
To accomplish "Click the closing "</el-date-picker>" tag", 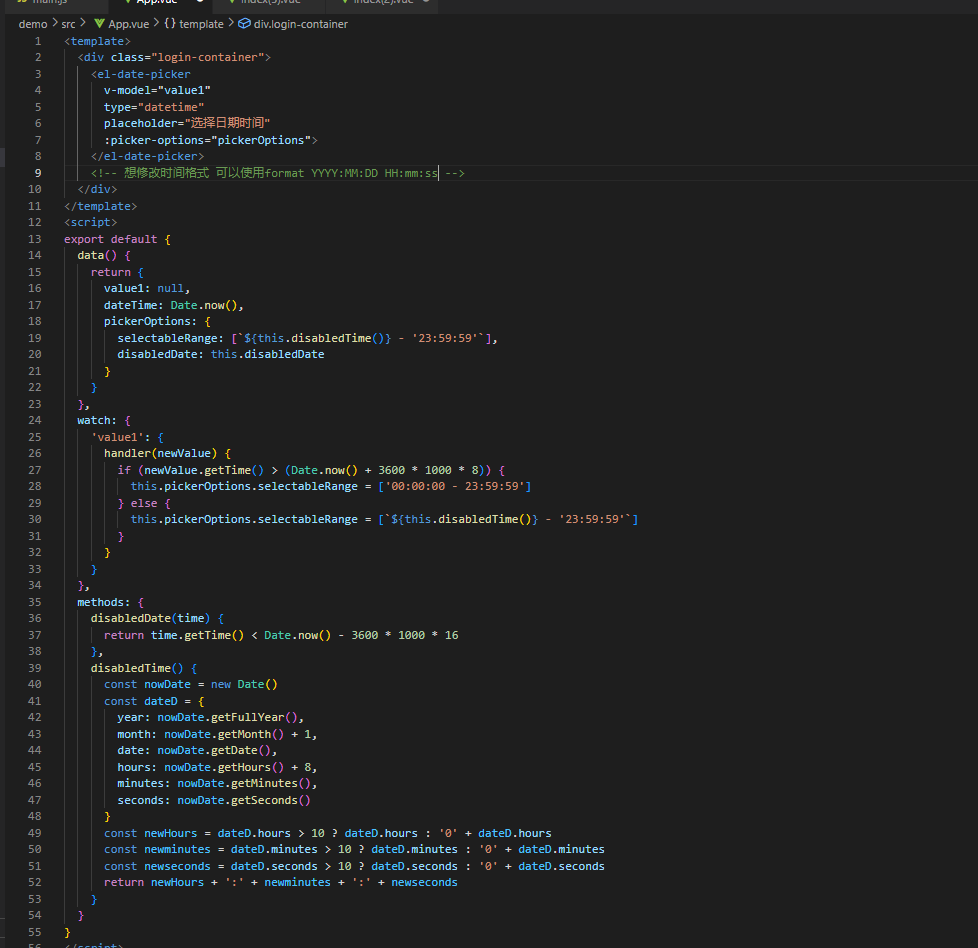I will click(147, 157).
